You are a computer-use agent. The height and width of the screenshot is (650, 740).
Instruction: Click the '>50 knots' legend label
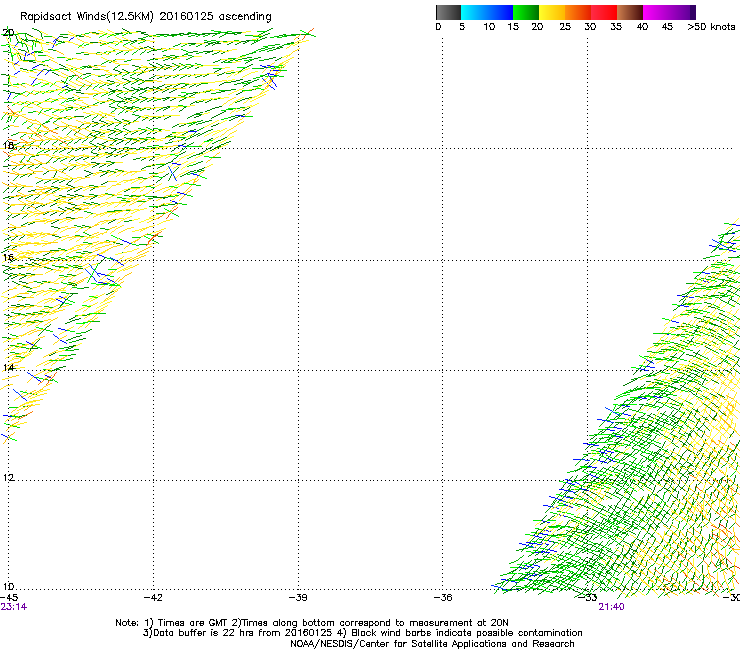point(711,27)
